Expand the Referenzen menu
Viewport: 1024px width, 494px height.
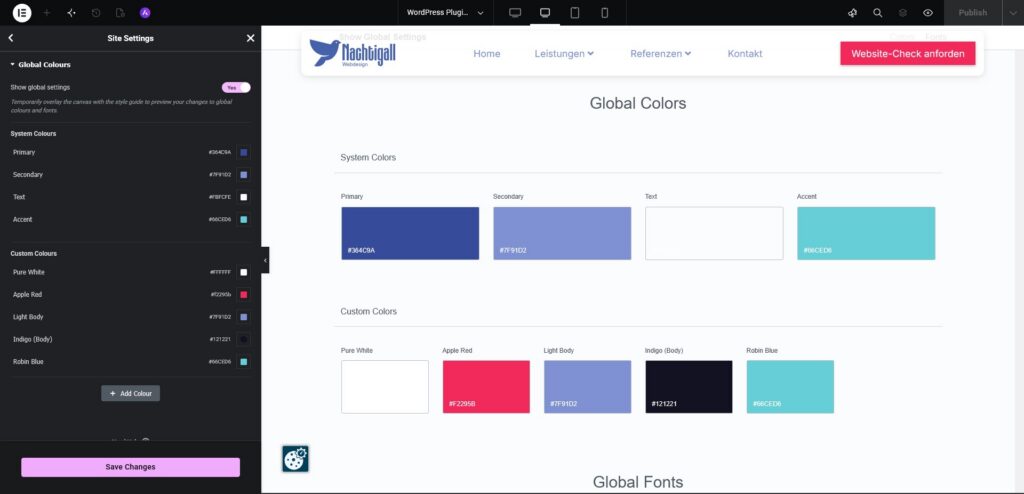coord(660,54)
